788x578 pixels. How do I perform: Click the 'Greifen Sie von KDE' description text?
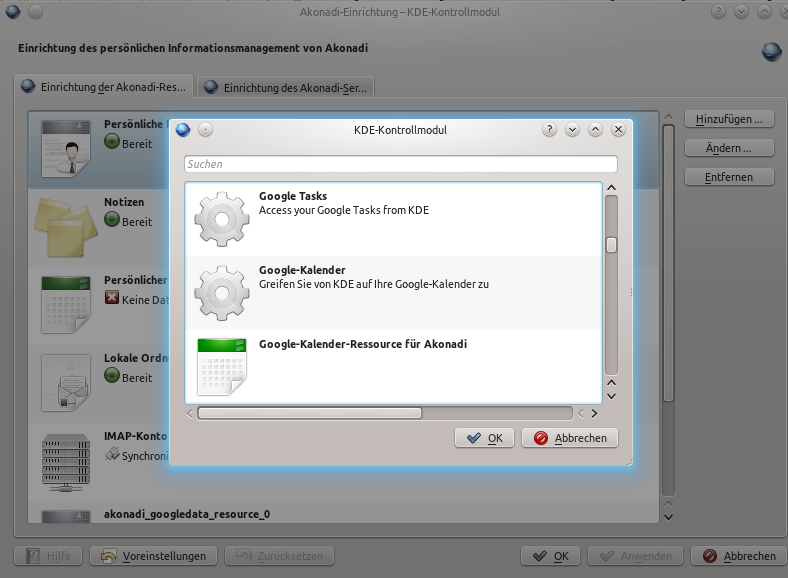(x=374, y=284)
